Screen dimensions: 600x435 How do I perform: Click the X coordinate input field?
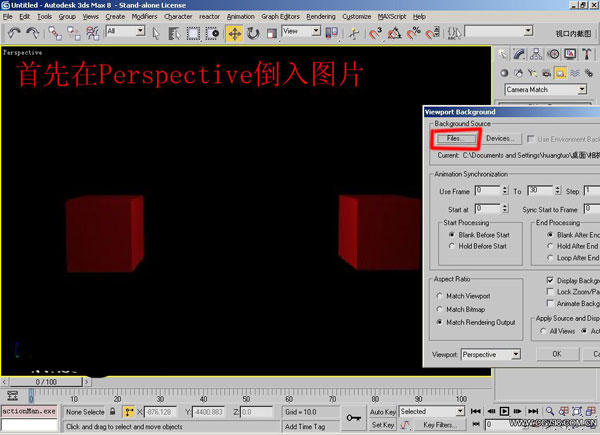[x=160, y=412]
